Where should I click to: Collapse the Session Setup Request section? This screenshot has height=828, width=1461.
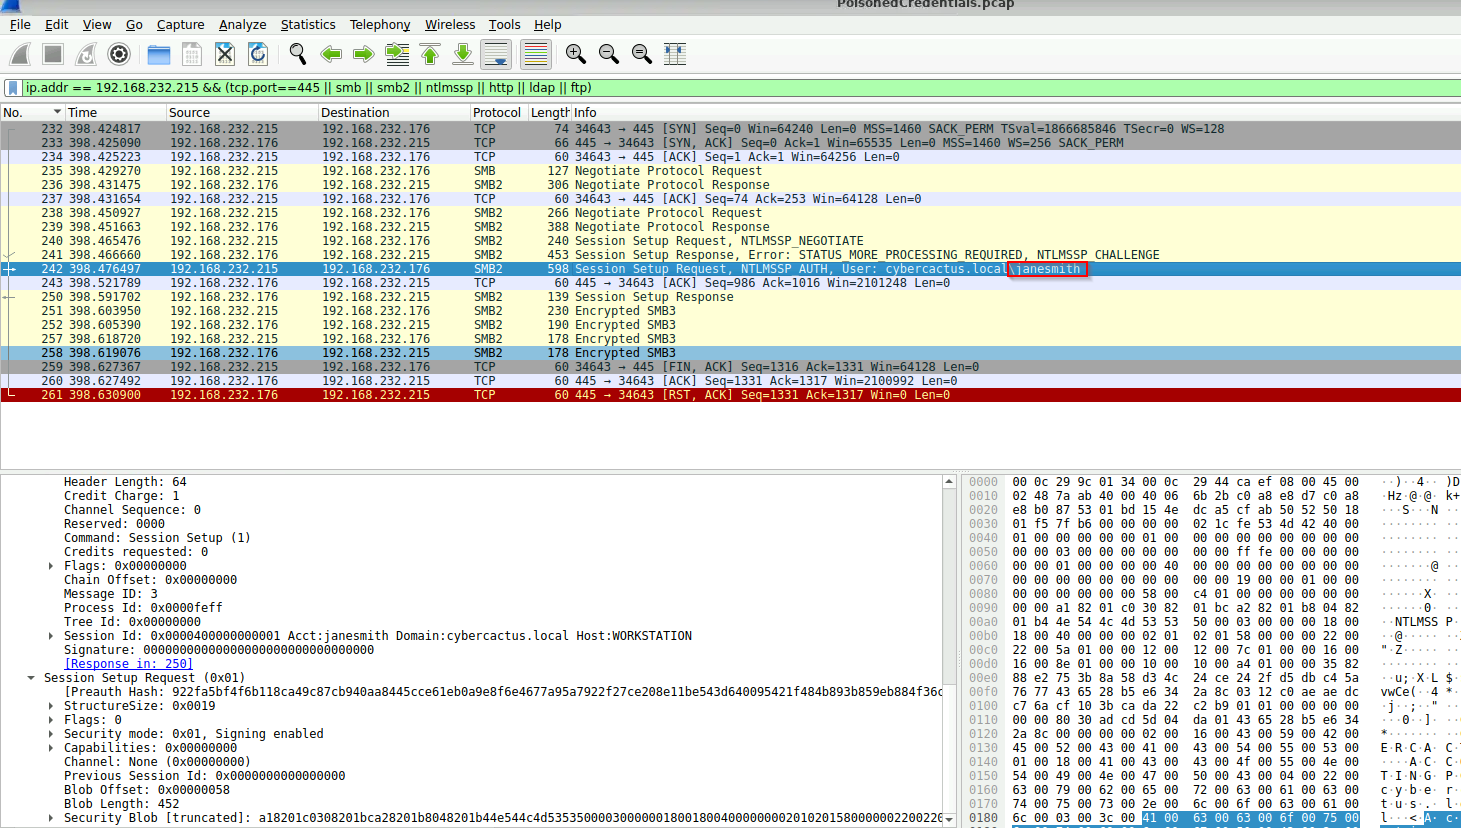tap(31, 678)
